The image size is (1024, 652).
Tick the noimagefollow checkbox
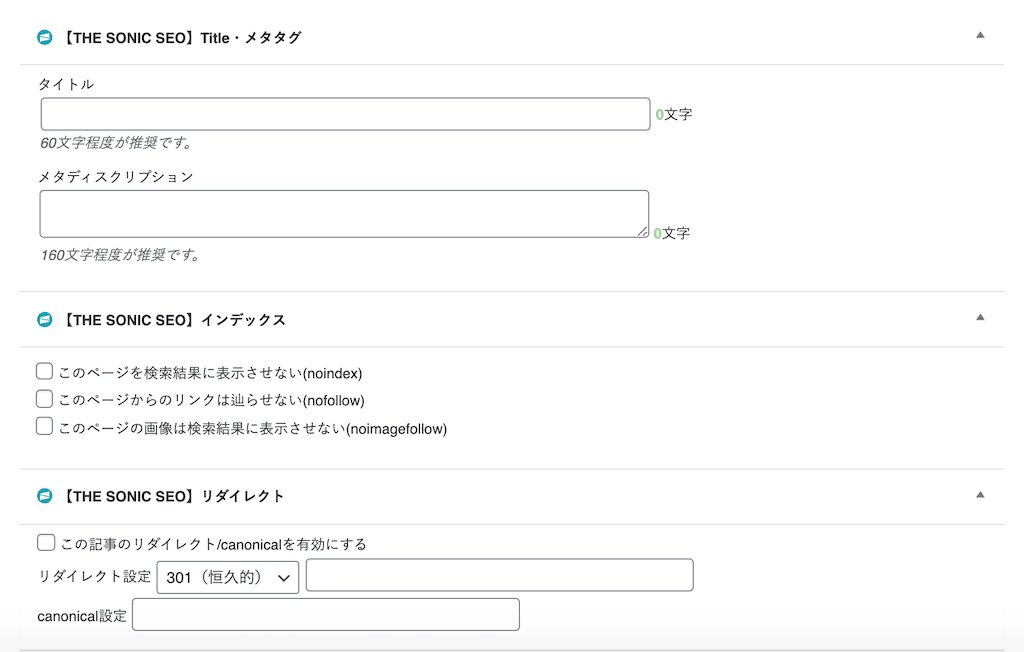pos(44,426)
